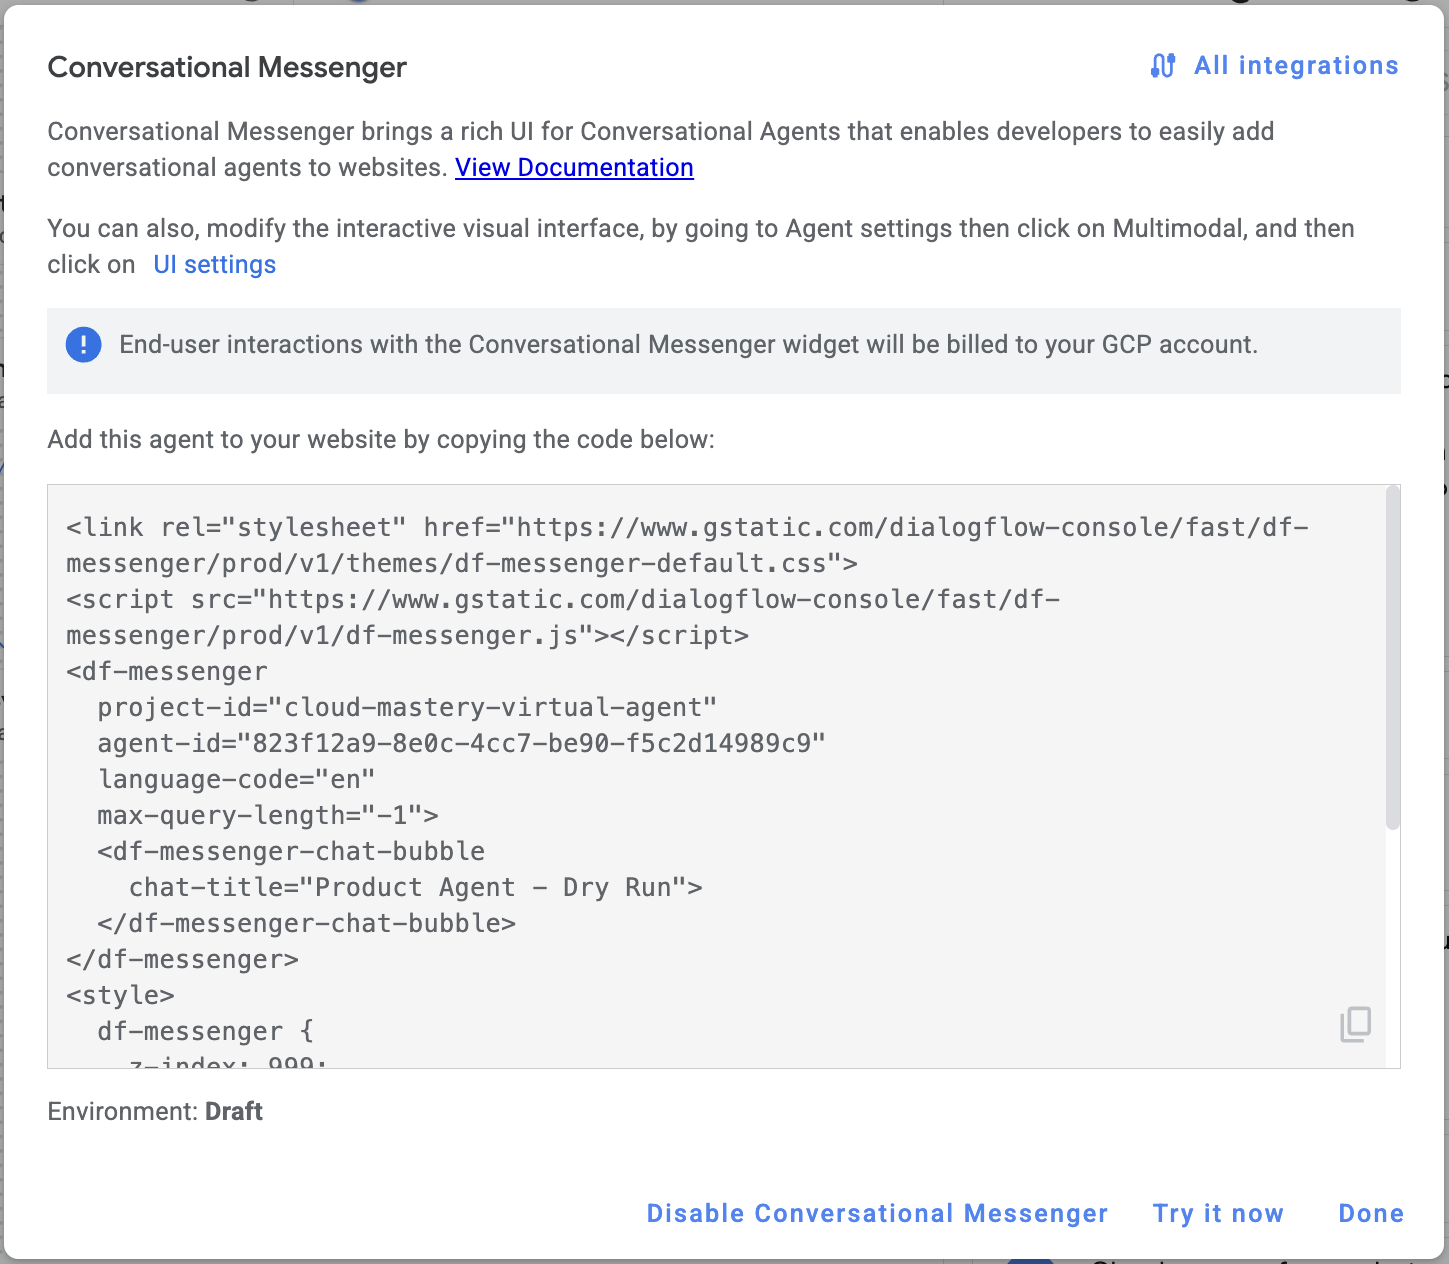The image size is (1449, 1264).
Task: Click the code block's vertical scrollbar
Action: point(1392,660)
